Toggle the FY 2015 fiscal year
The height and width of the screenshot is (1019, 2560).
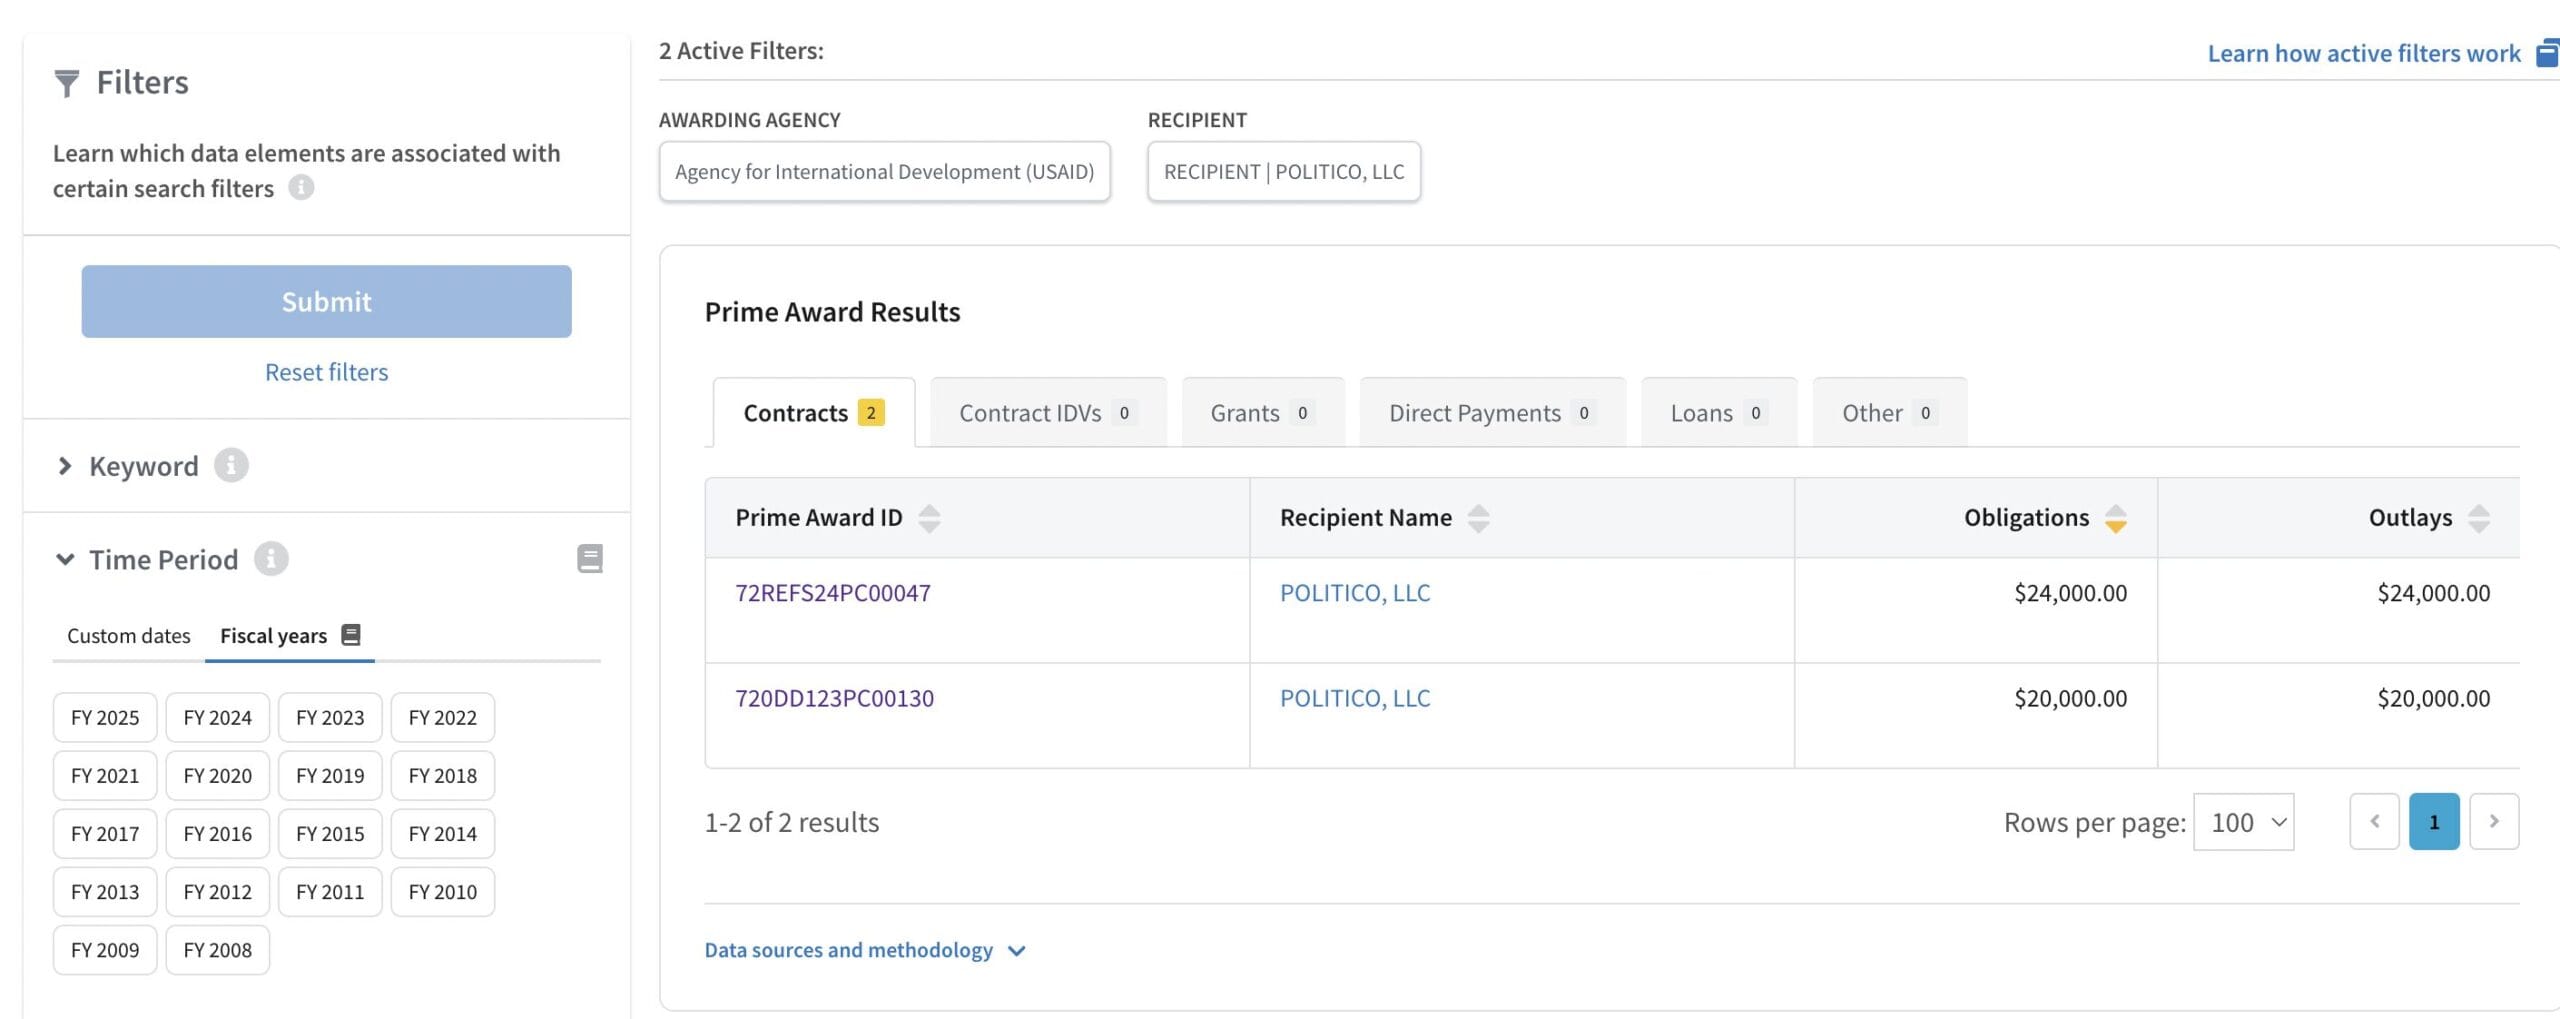[330, 834]
